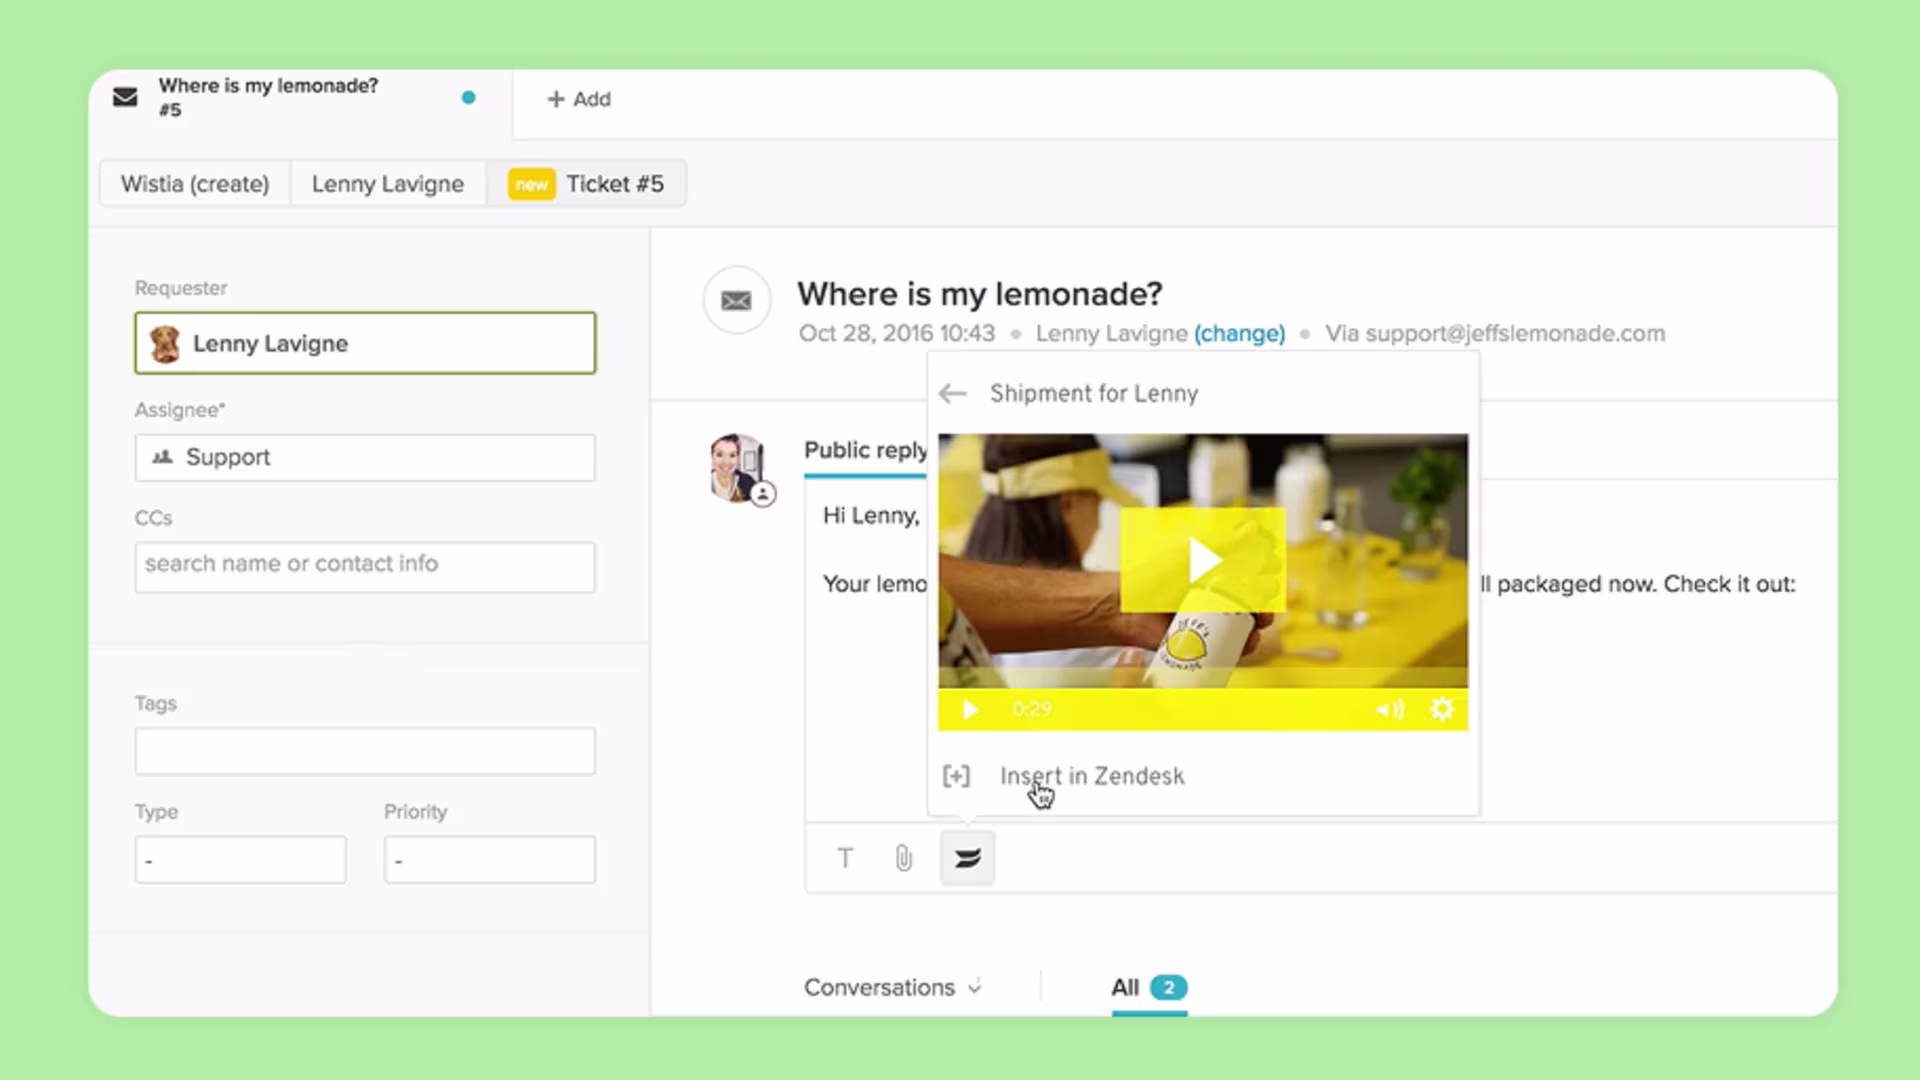The width and height of the screenshot is (1920, 1080).
Task: Click into the Tags field
Action: [365, 751]
